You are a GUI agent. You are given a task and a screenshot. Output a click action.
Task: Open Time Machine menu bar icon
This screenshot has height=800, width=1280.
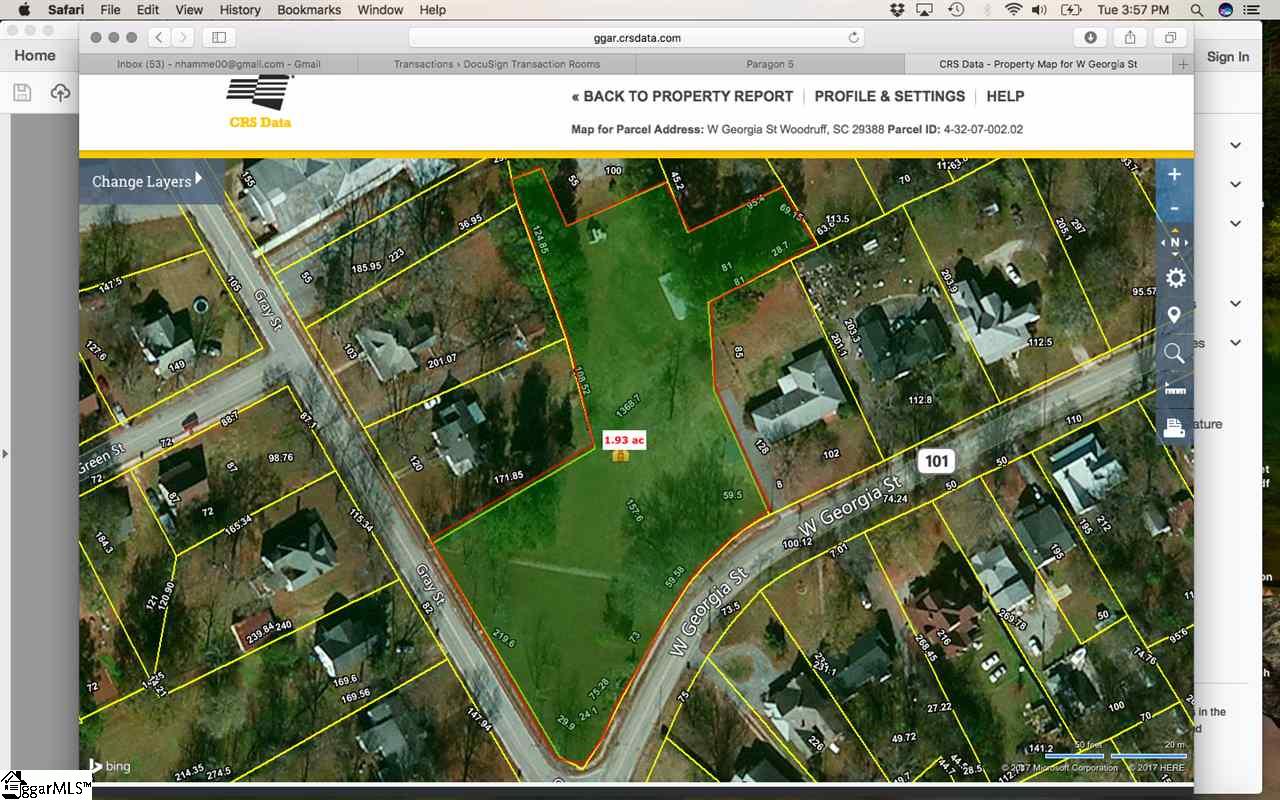[x=956, y=10]
